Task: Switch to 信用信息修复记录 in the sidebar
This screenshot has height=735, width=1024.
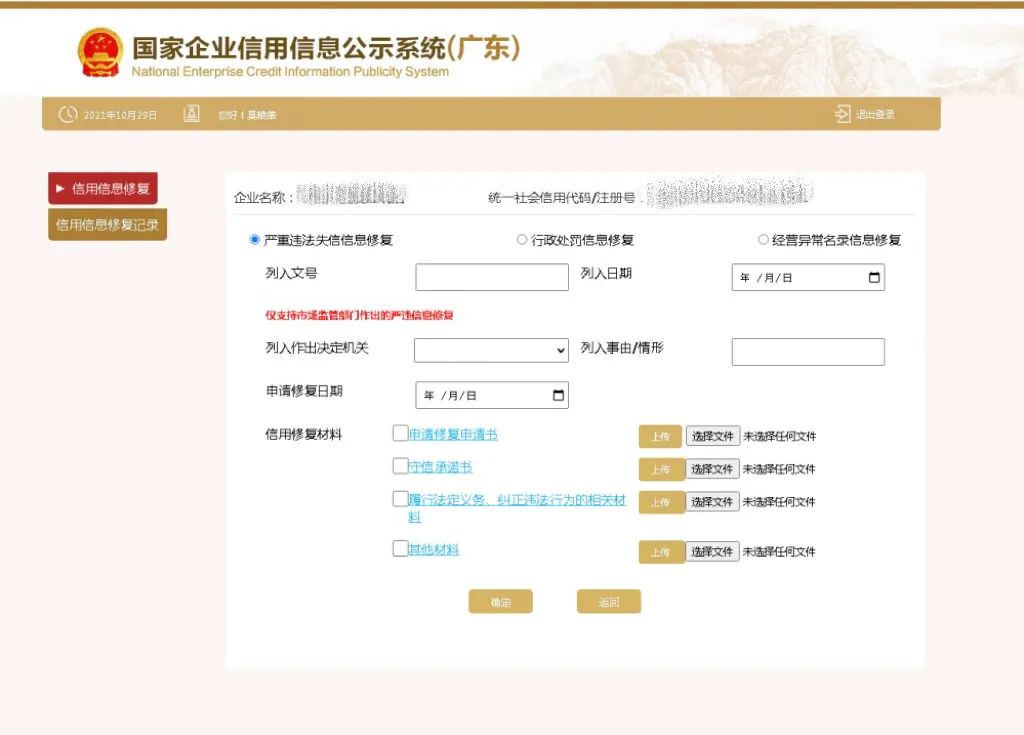Action: click(x=106, y=223)
